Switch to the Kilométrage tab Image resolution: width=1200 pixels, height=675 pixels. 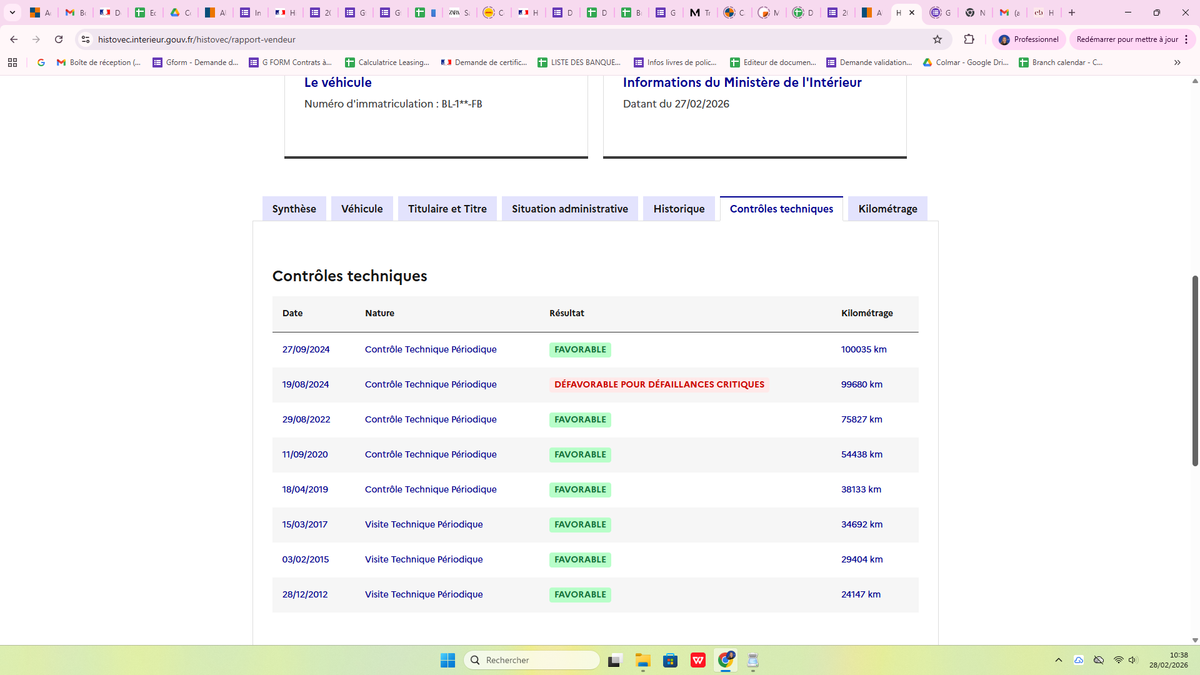pyautogui.click(x=887, y=209)
